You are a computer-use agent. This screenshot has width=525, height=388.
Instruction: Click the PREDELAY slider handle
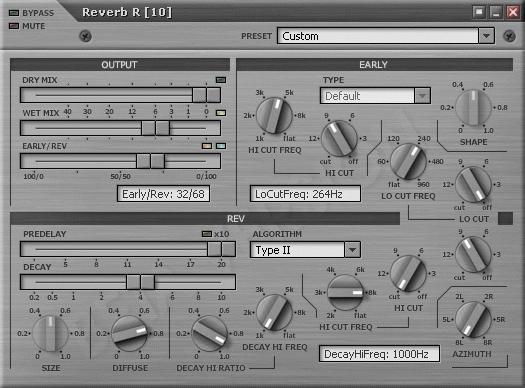click(x=221, y=249)
